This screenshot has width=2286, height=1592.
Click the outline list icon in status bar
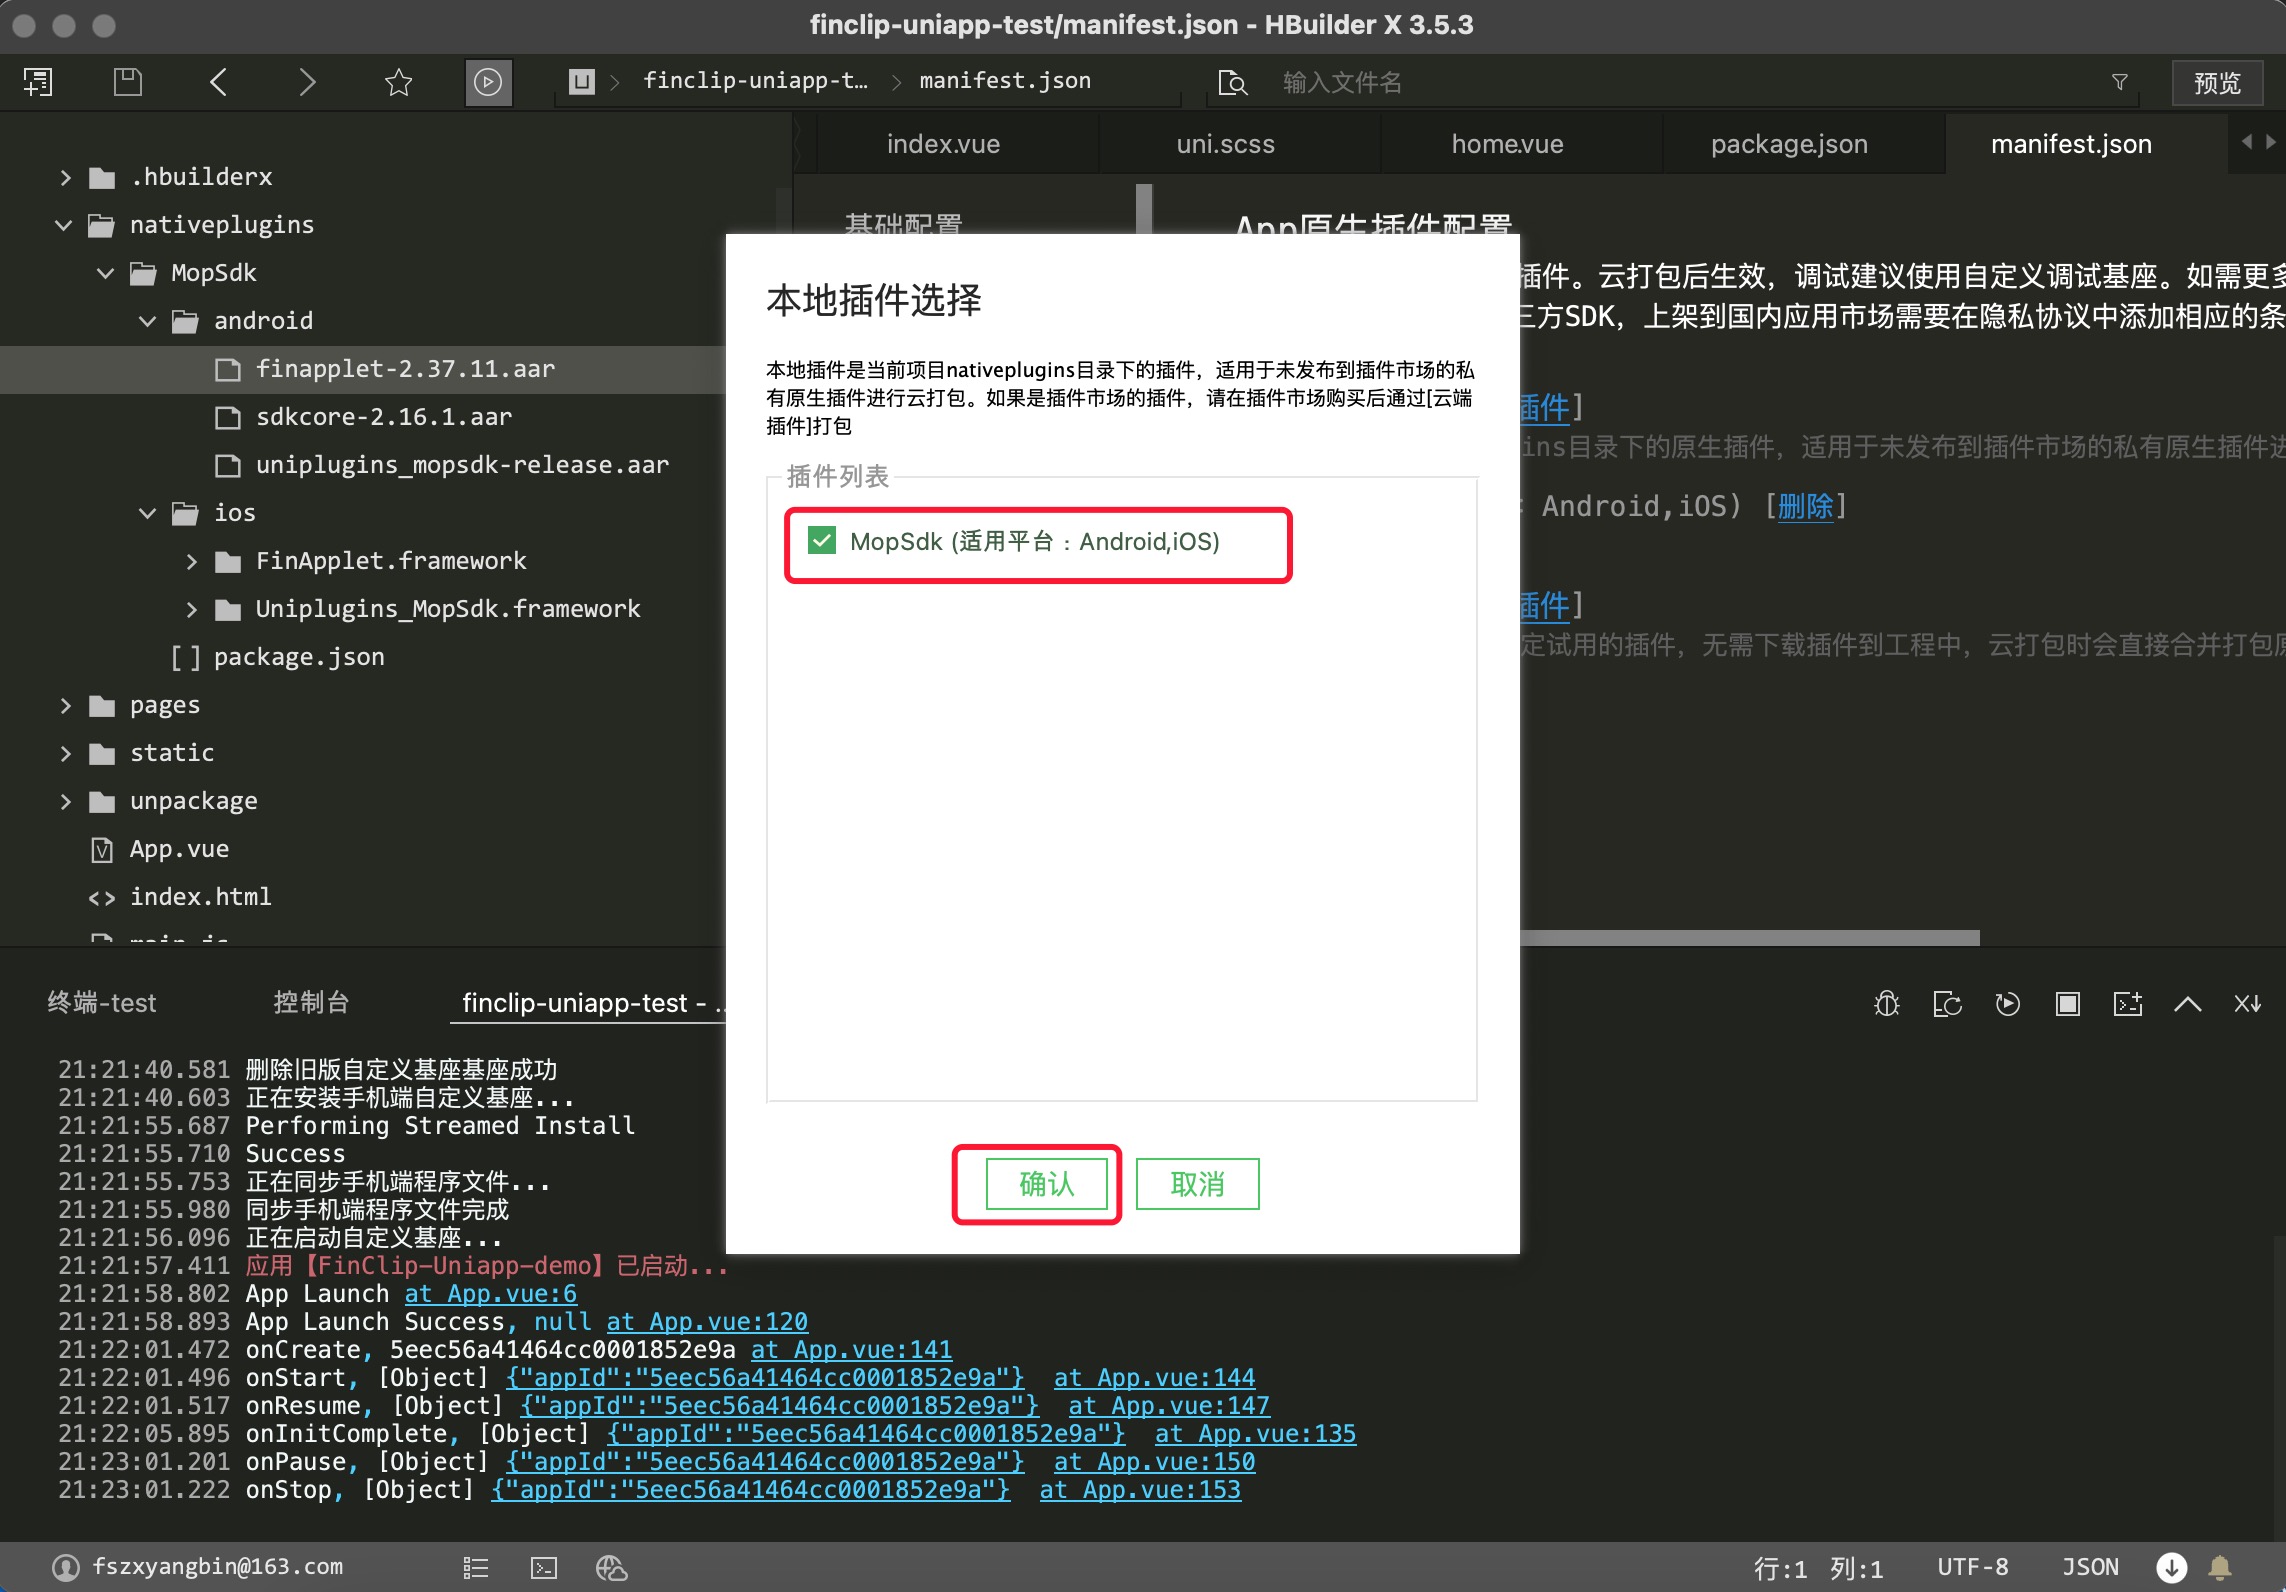476,1567
